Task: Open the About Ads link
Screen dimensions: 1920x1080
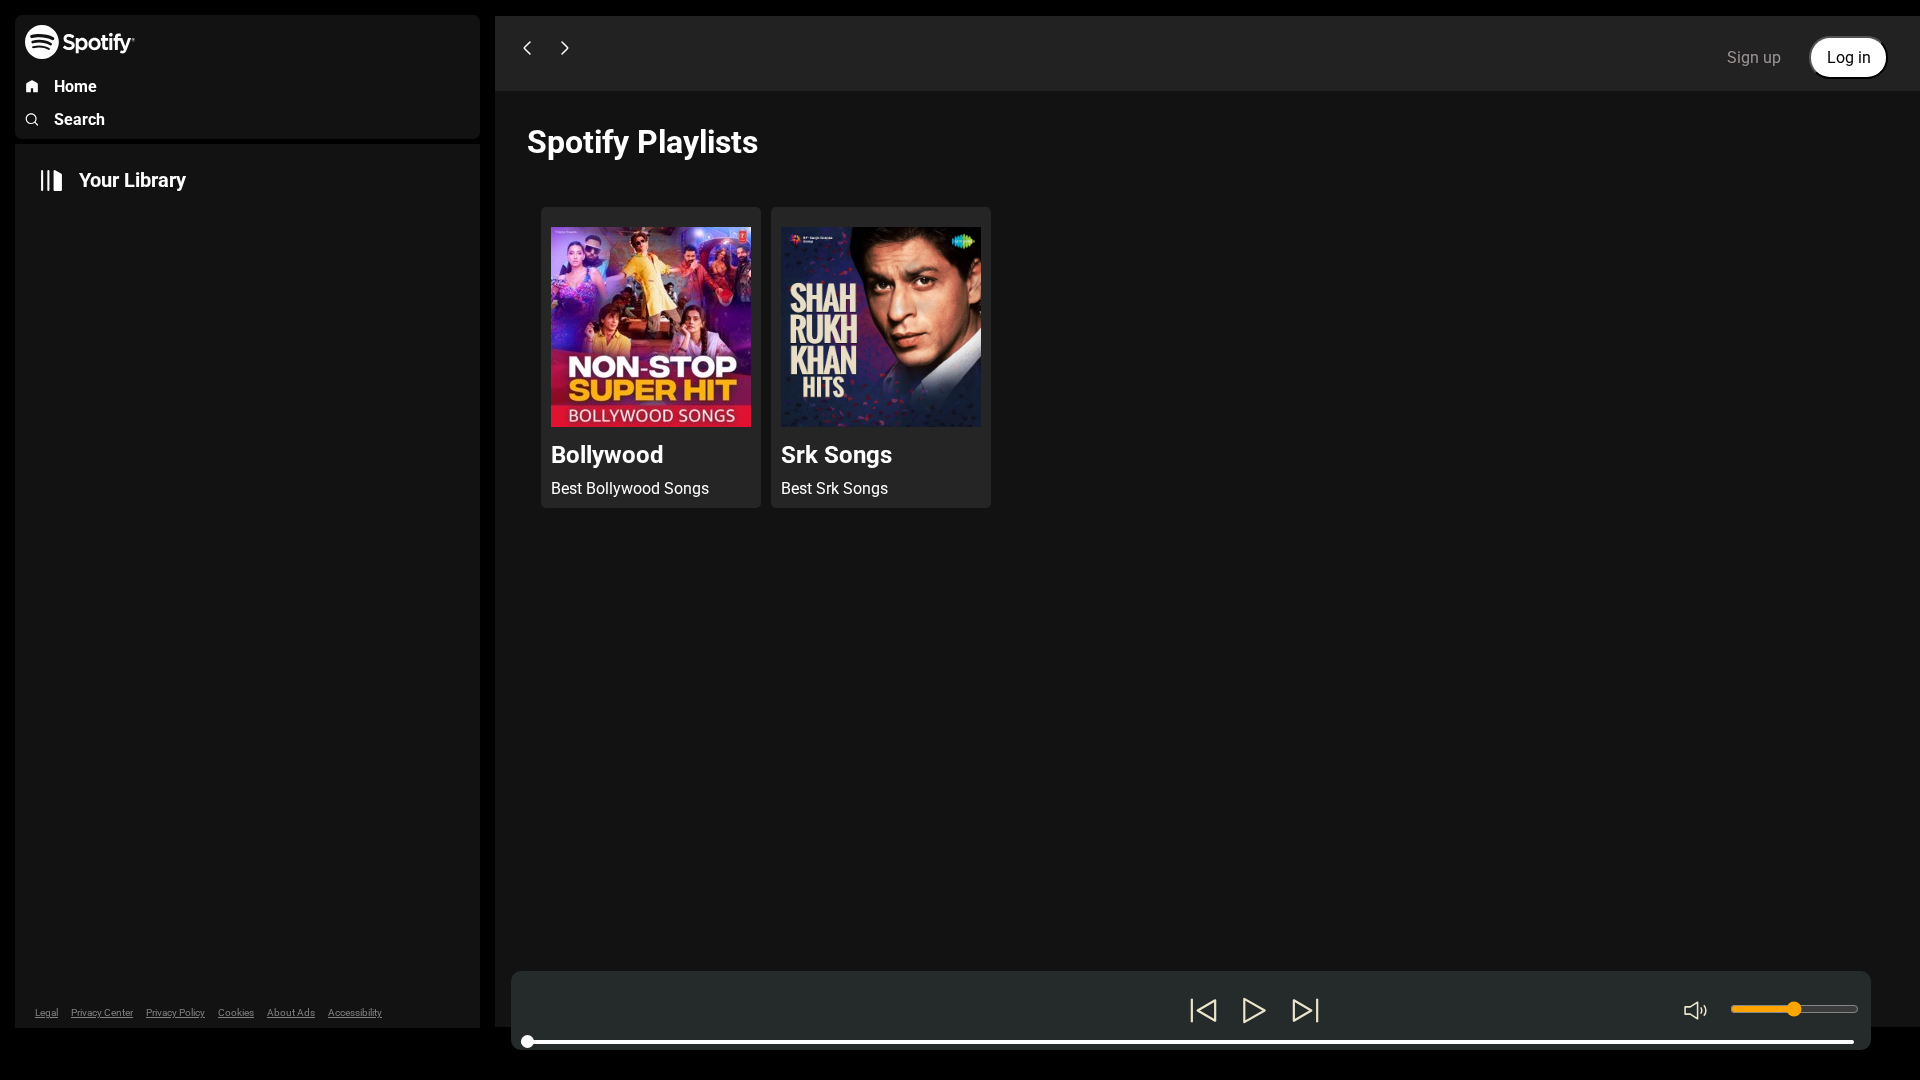Action: [x=291, y=1013]
